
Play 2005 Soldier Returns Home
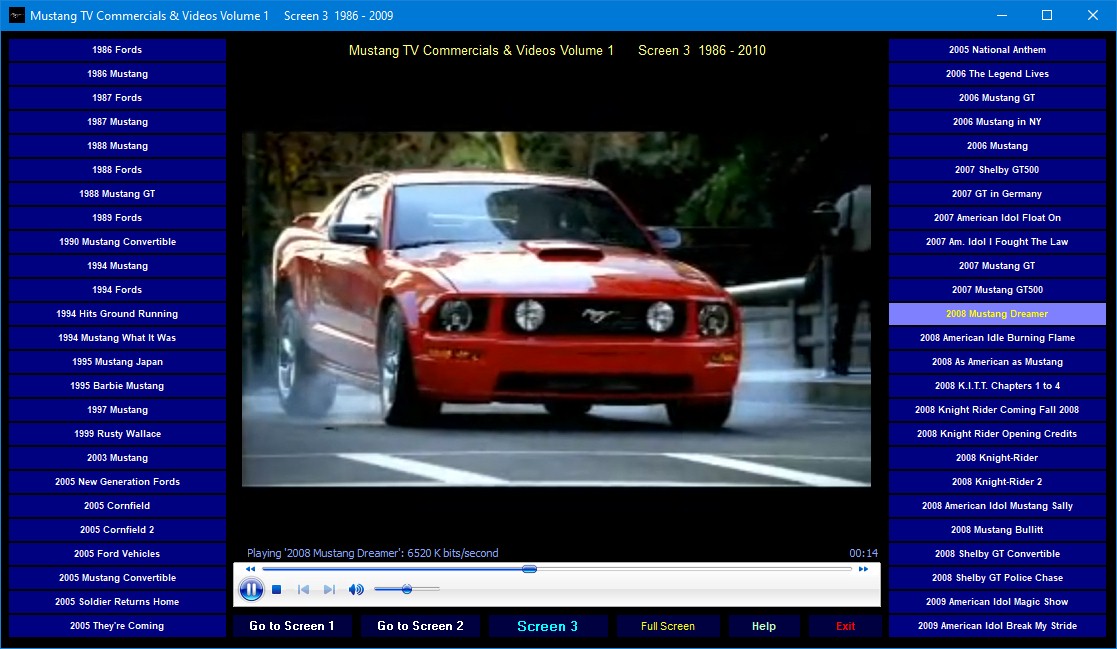tap(118, 602)
